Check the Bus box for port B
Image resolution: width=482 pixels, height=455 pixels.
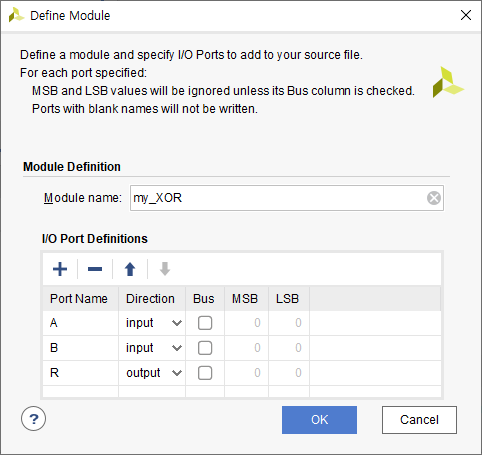coord(205,348)
